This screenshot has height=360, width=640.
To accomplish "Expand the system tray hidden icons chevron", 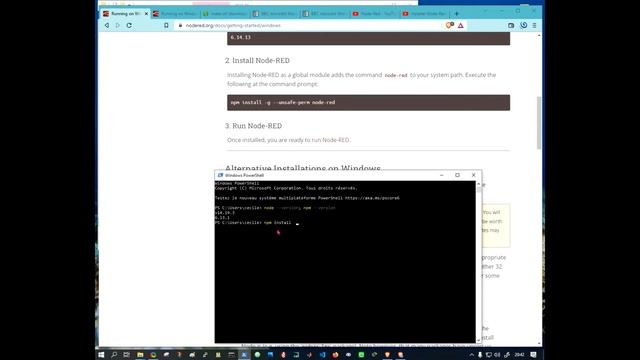I will tap(471, 355).
